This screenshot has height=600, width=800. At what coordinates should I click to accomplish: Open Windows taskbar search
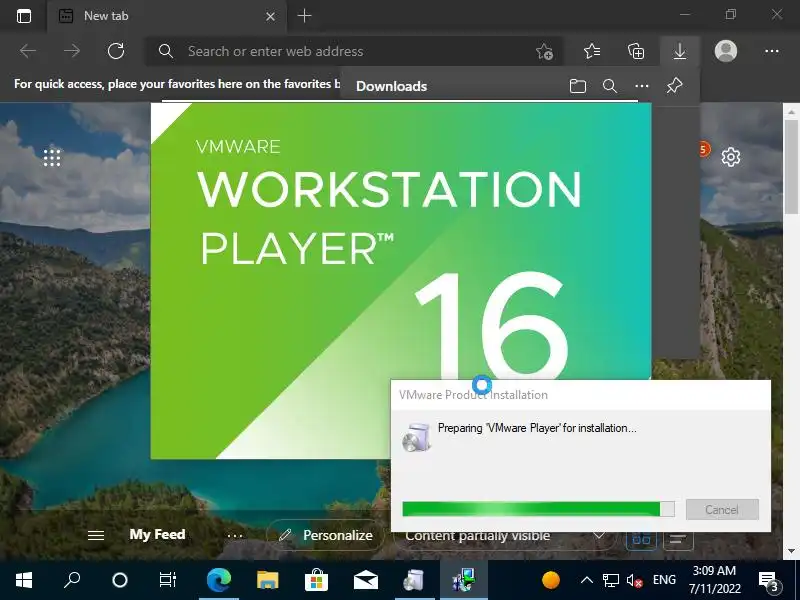tap(71, 580)
